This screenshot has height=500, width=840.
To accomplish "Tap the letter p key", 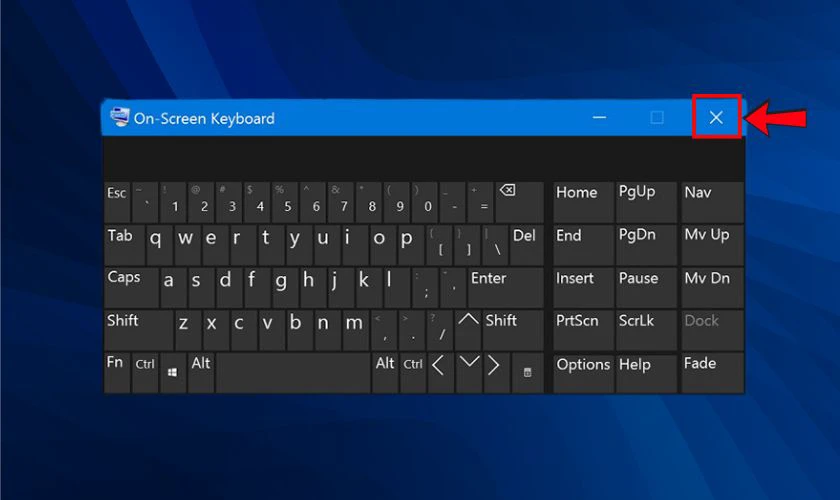I will coord(410,245).
